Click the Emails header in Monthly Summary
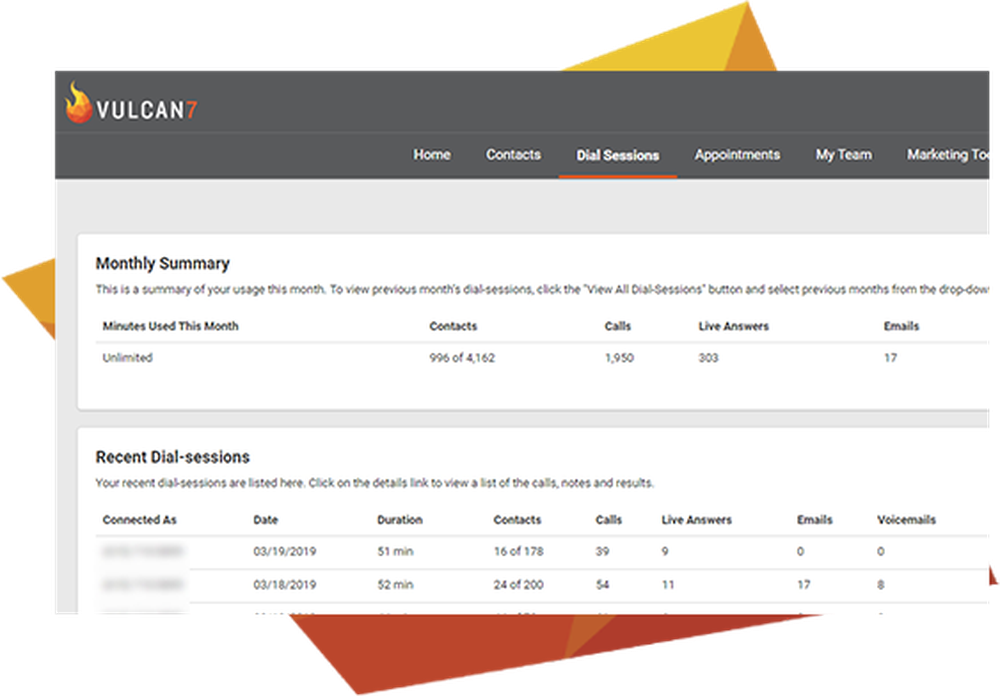The width and height of the screenshot is (1000, 696). (x=901, y=326)
